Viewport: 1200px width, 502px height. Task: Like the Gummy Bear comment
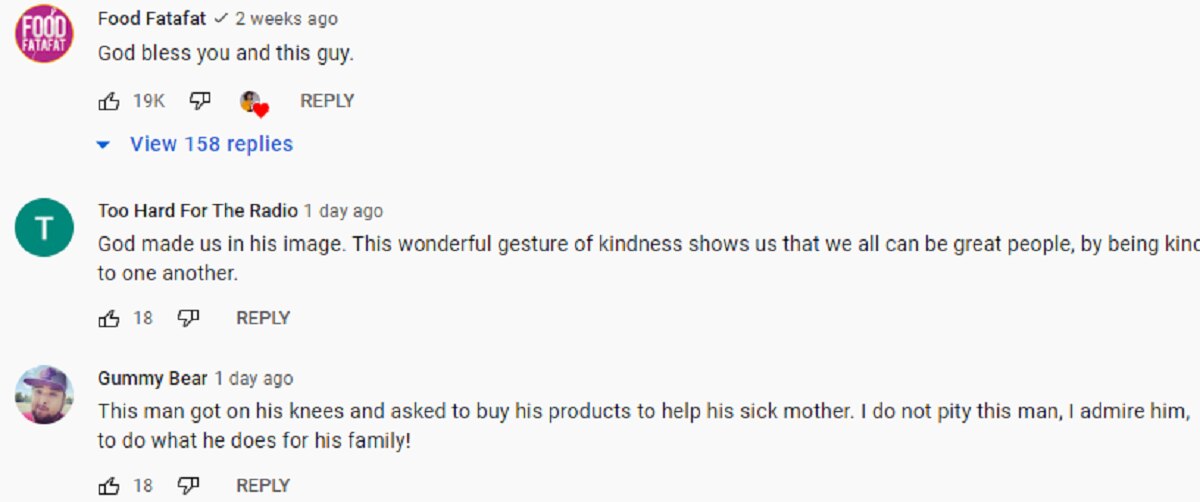tap(109, 486)
